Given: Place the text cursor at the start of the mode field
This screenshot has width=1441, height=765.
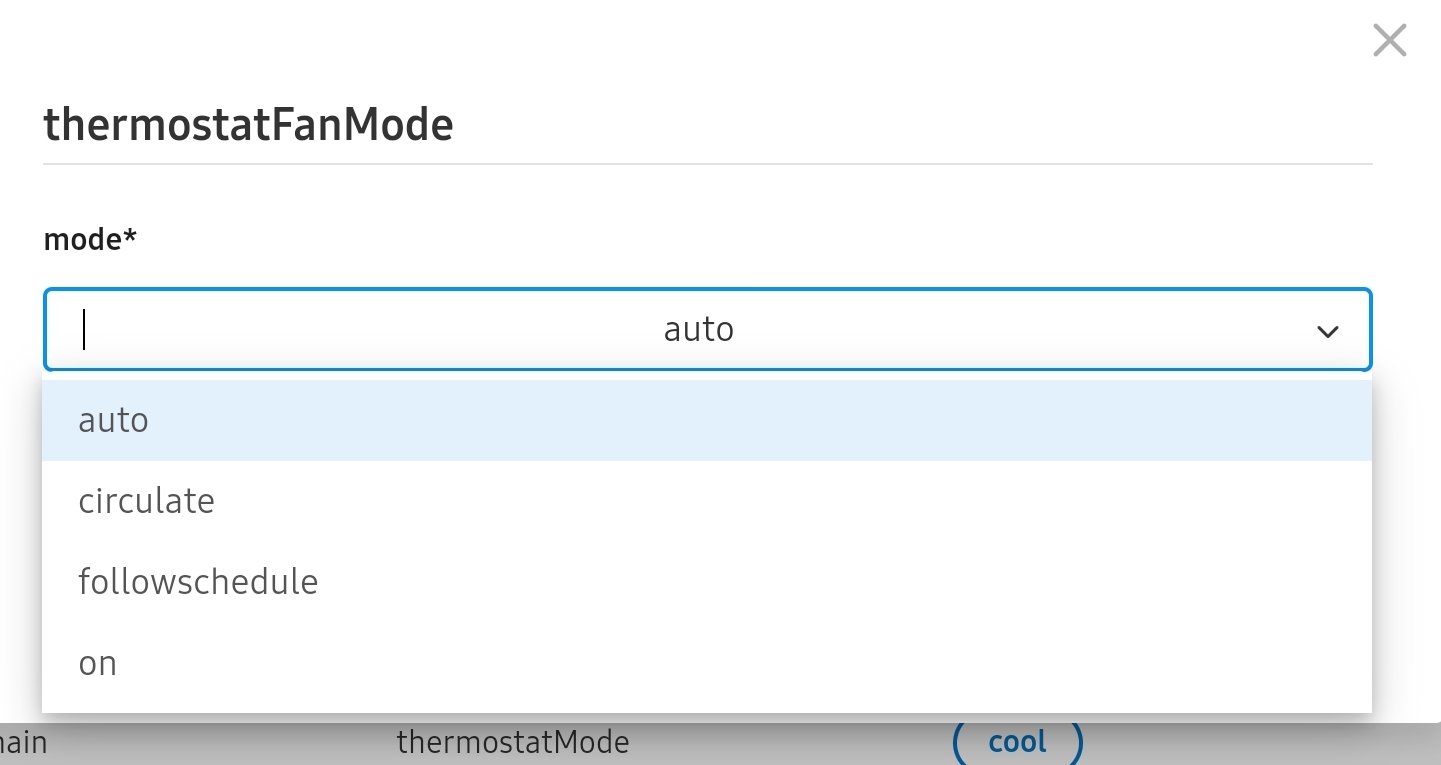Looking at the screenshot, I should pyautogui.click(x=85, y=330).
